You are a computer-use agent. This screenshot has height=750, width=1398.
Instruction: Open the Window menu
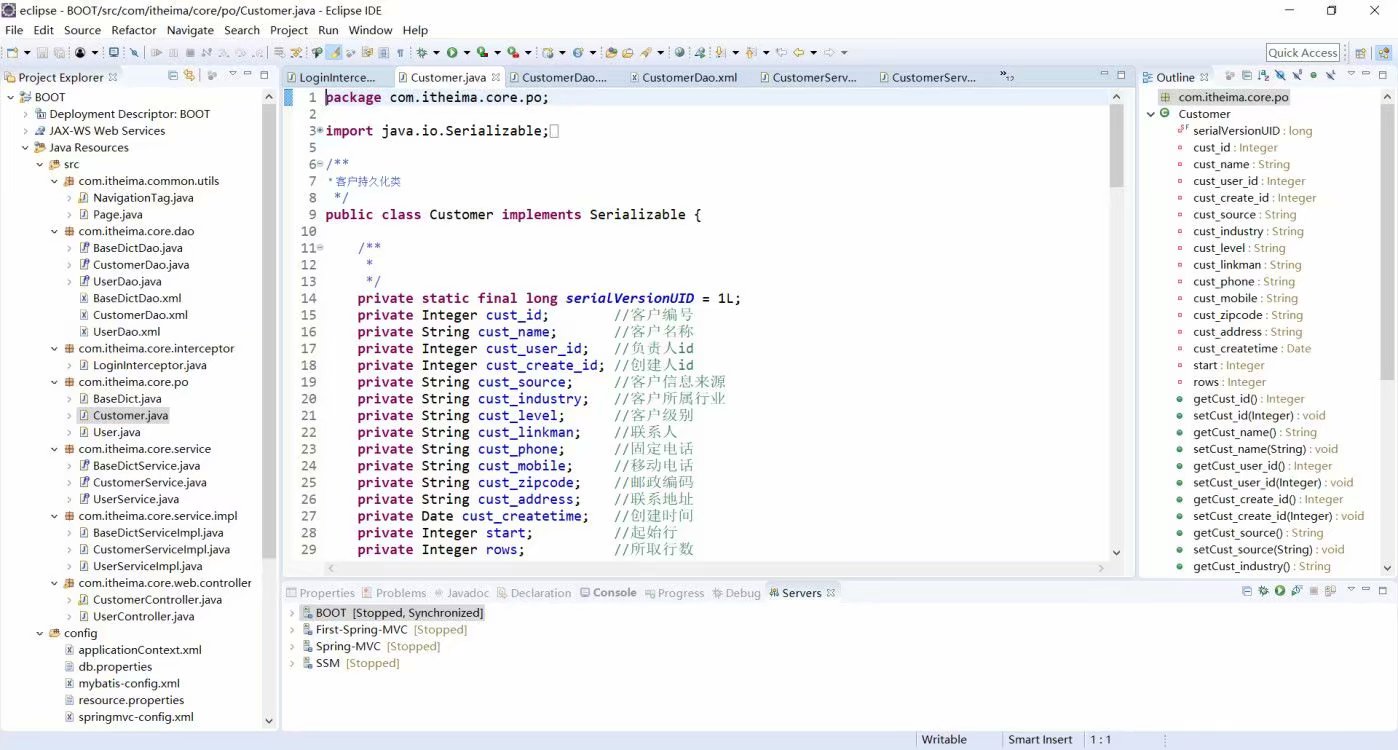[x=370, y=30]
